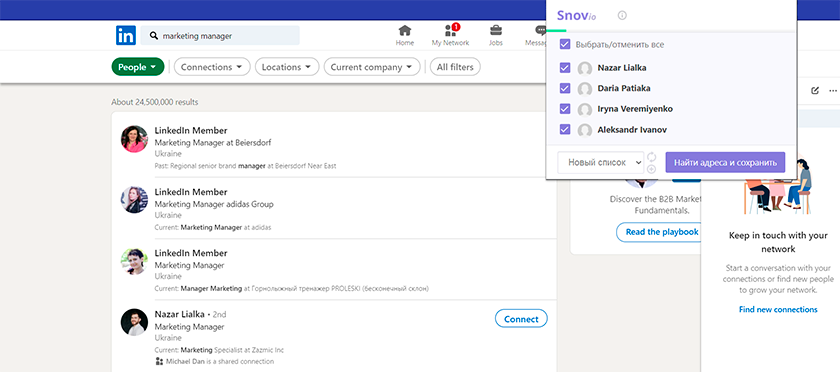840x372 pixels.
Task: Click Nazar Lialka avatar in Snov.io list
Action: click(x=584, y=69)
